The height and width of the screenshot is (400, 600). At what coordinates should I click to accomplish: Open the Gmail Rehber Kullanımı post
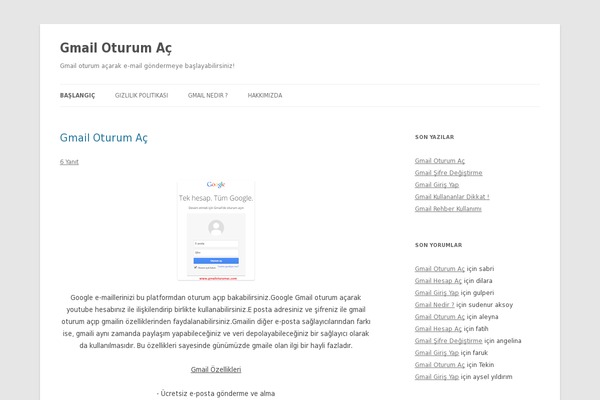click(x=448, y=209)
